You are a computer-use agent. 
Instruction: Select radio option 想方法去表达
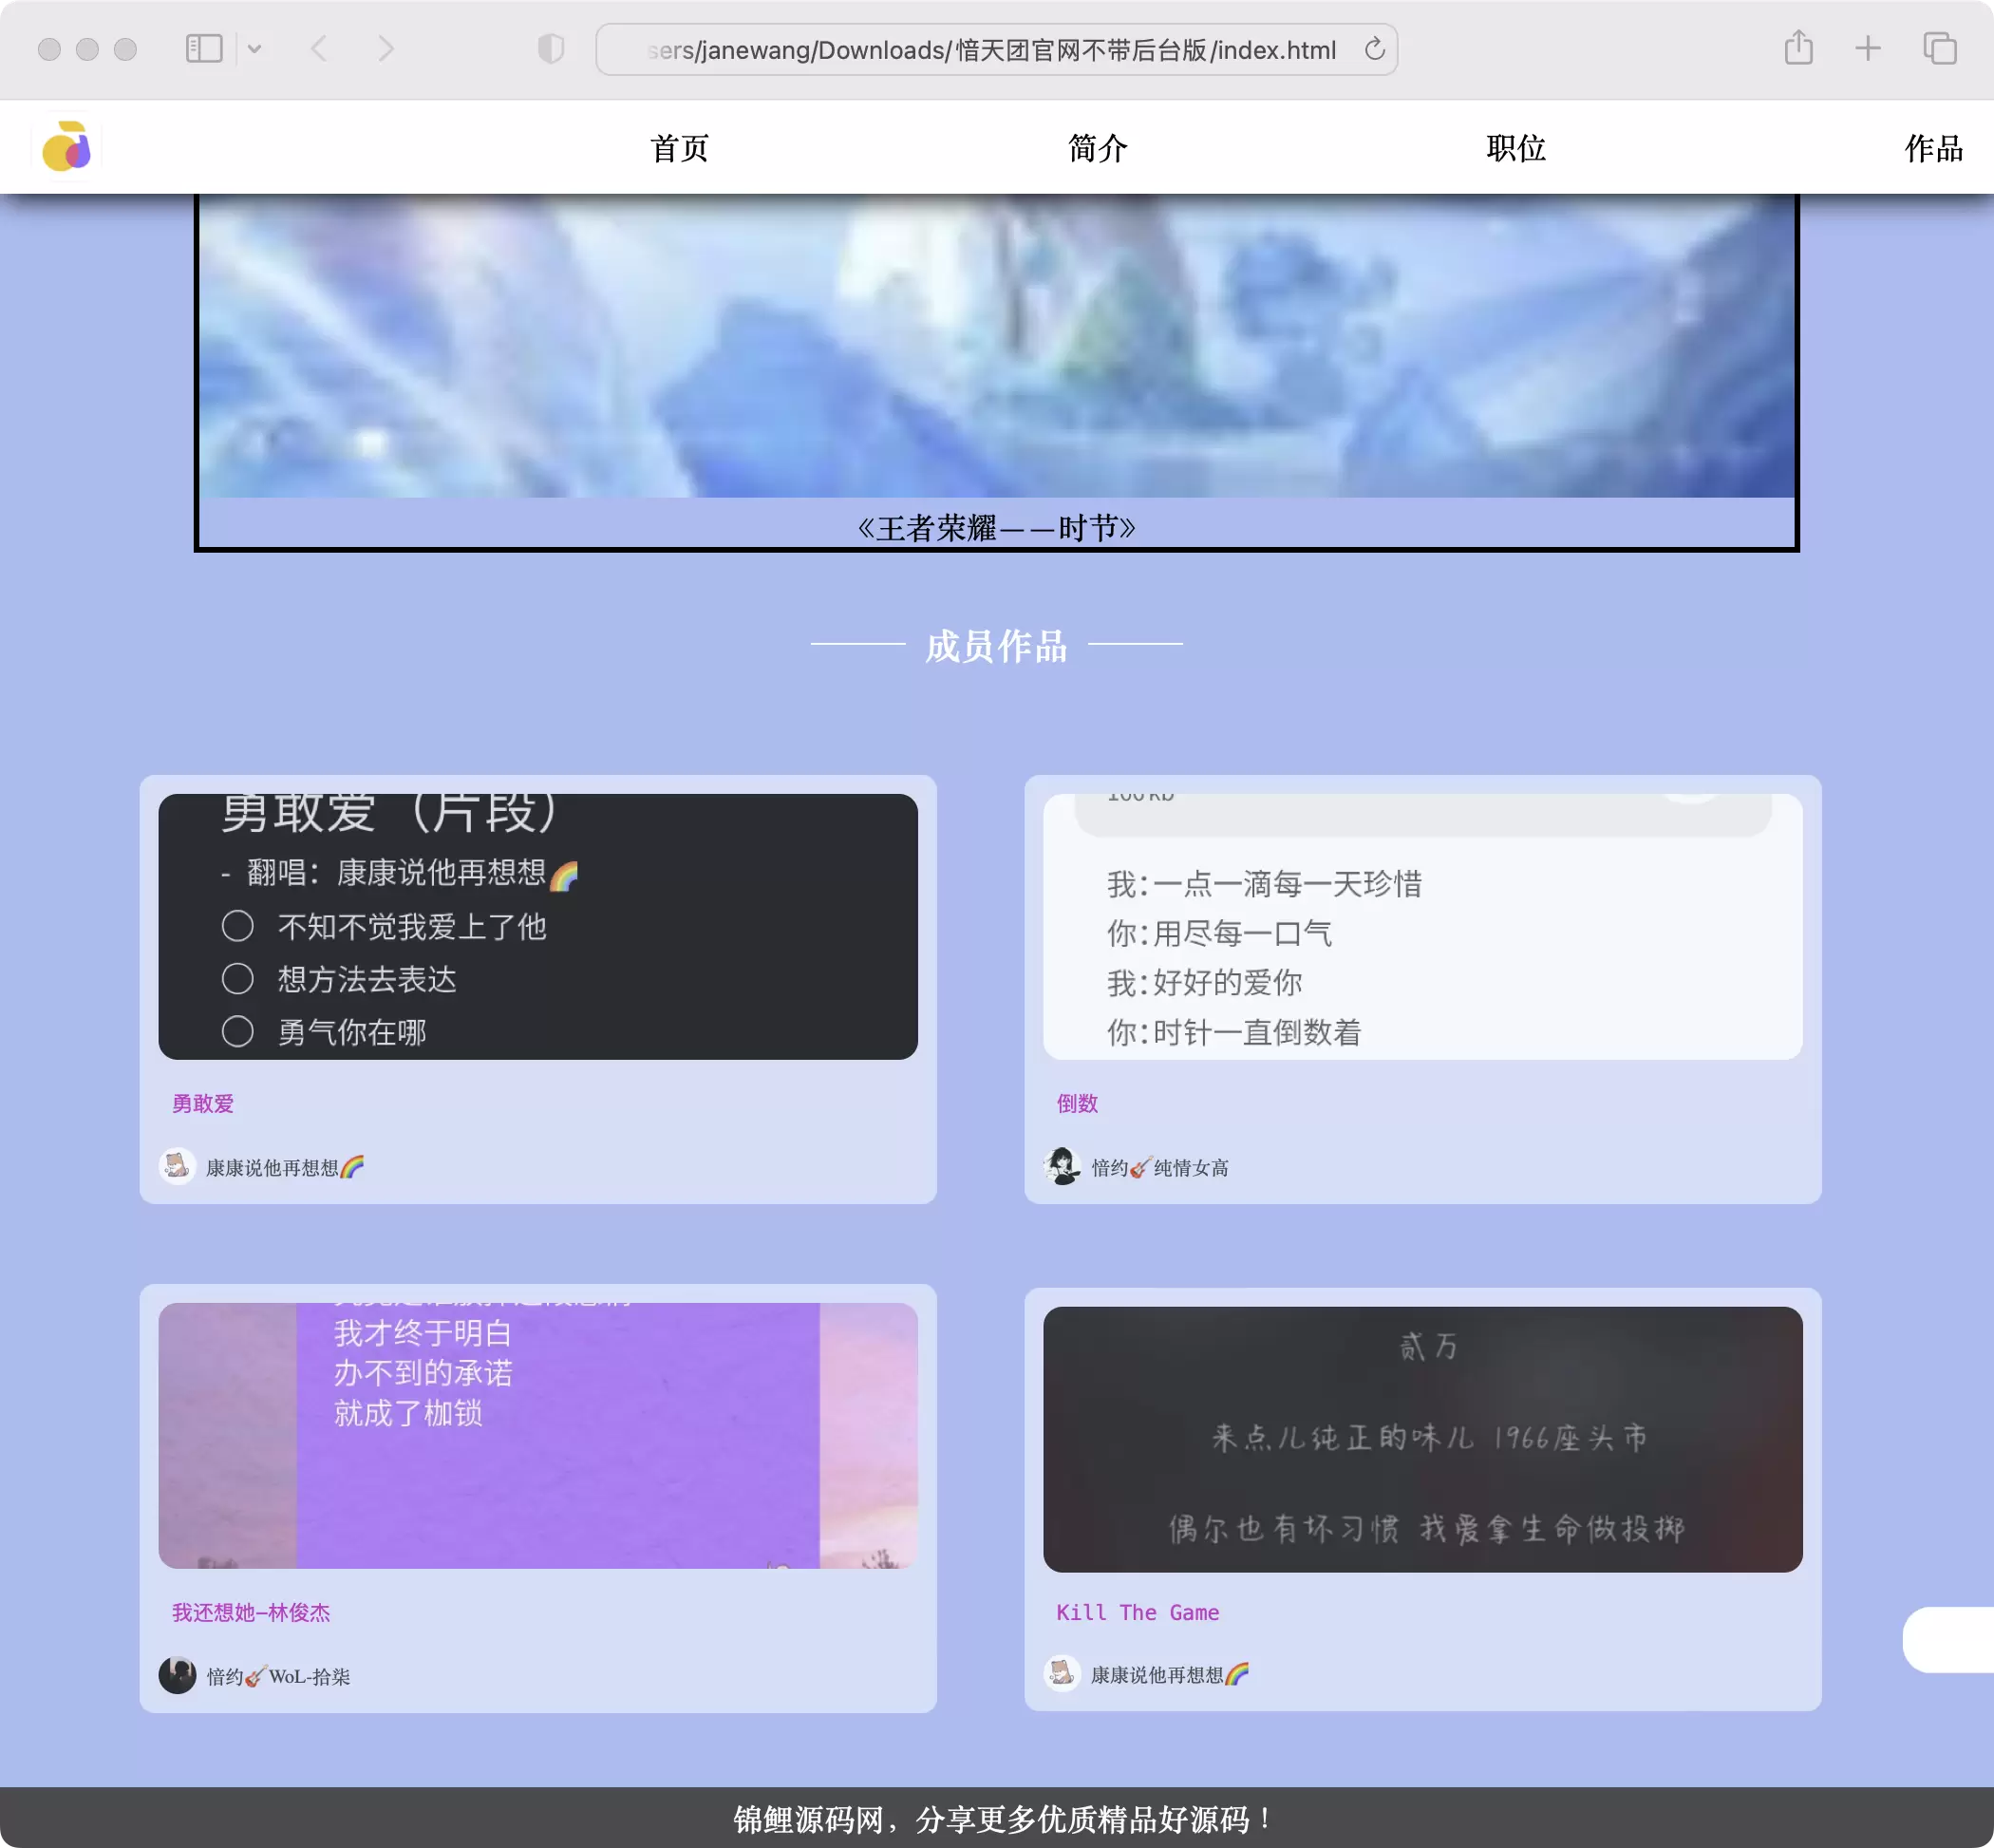[x=237, y=978]
